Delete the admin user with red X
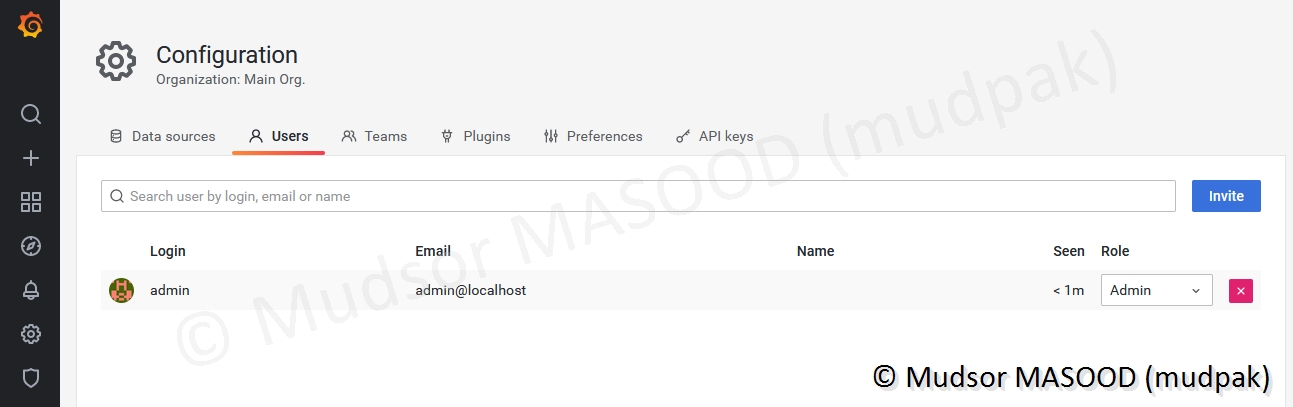The width and height of the screenshot is (1293, 407). (1241, 291)
